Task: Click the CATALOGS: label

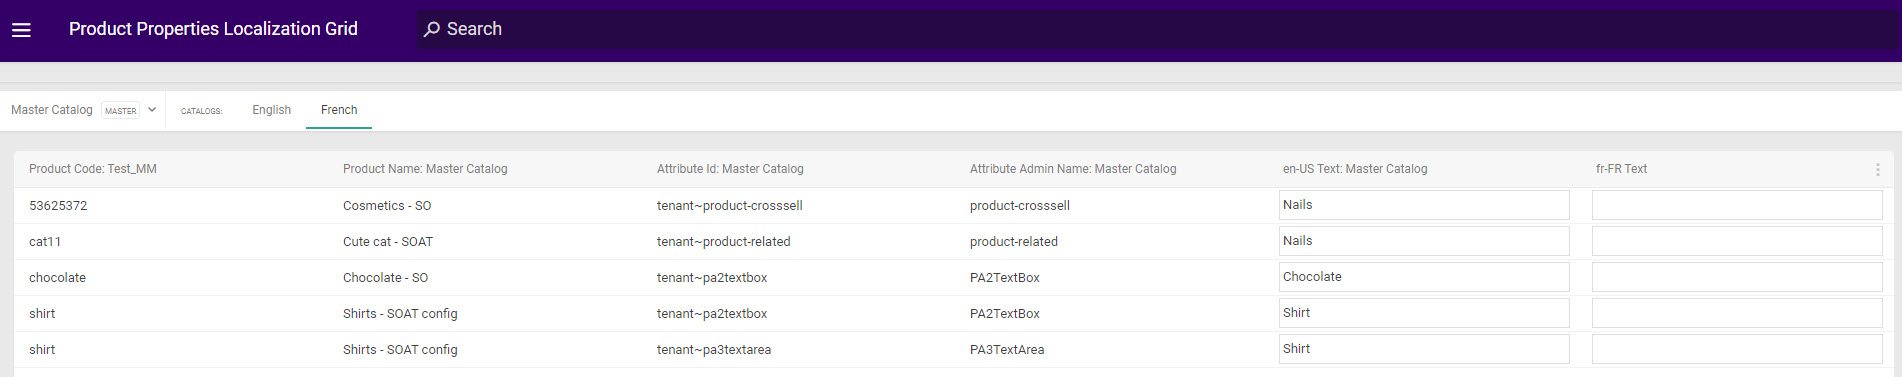Action: click(x=202, y=111)
